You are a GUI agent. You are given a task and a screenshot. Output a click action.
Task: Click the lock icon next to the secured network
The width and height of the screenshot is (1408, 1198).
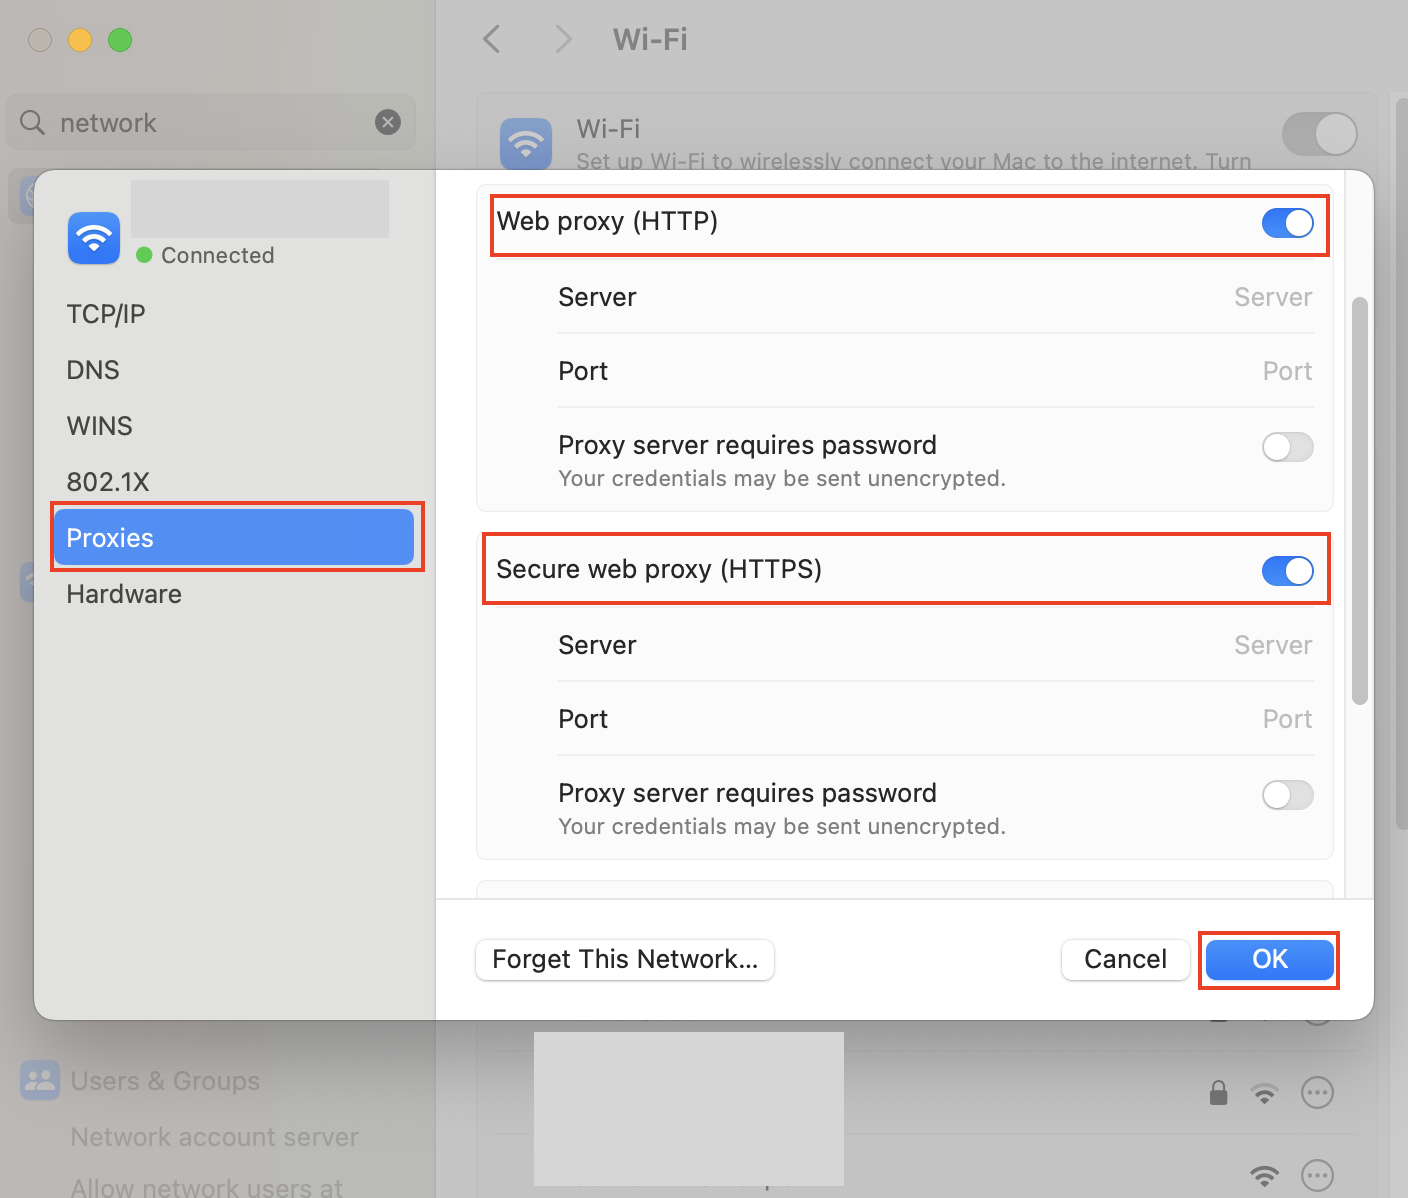coord(1218,1092)
